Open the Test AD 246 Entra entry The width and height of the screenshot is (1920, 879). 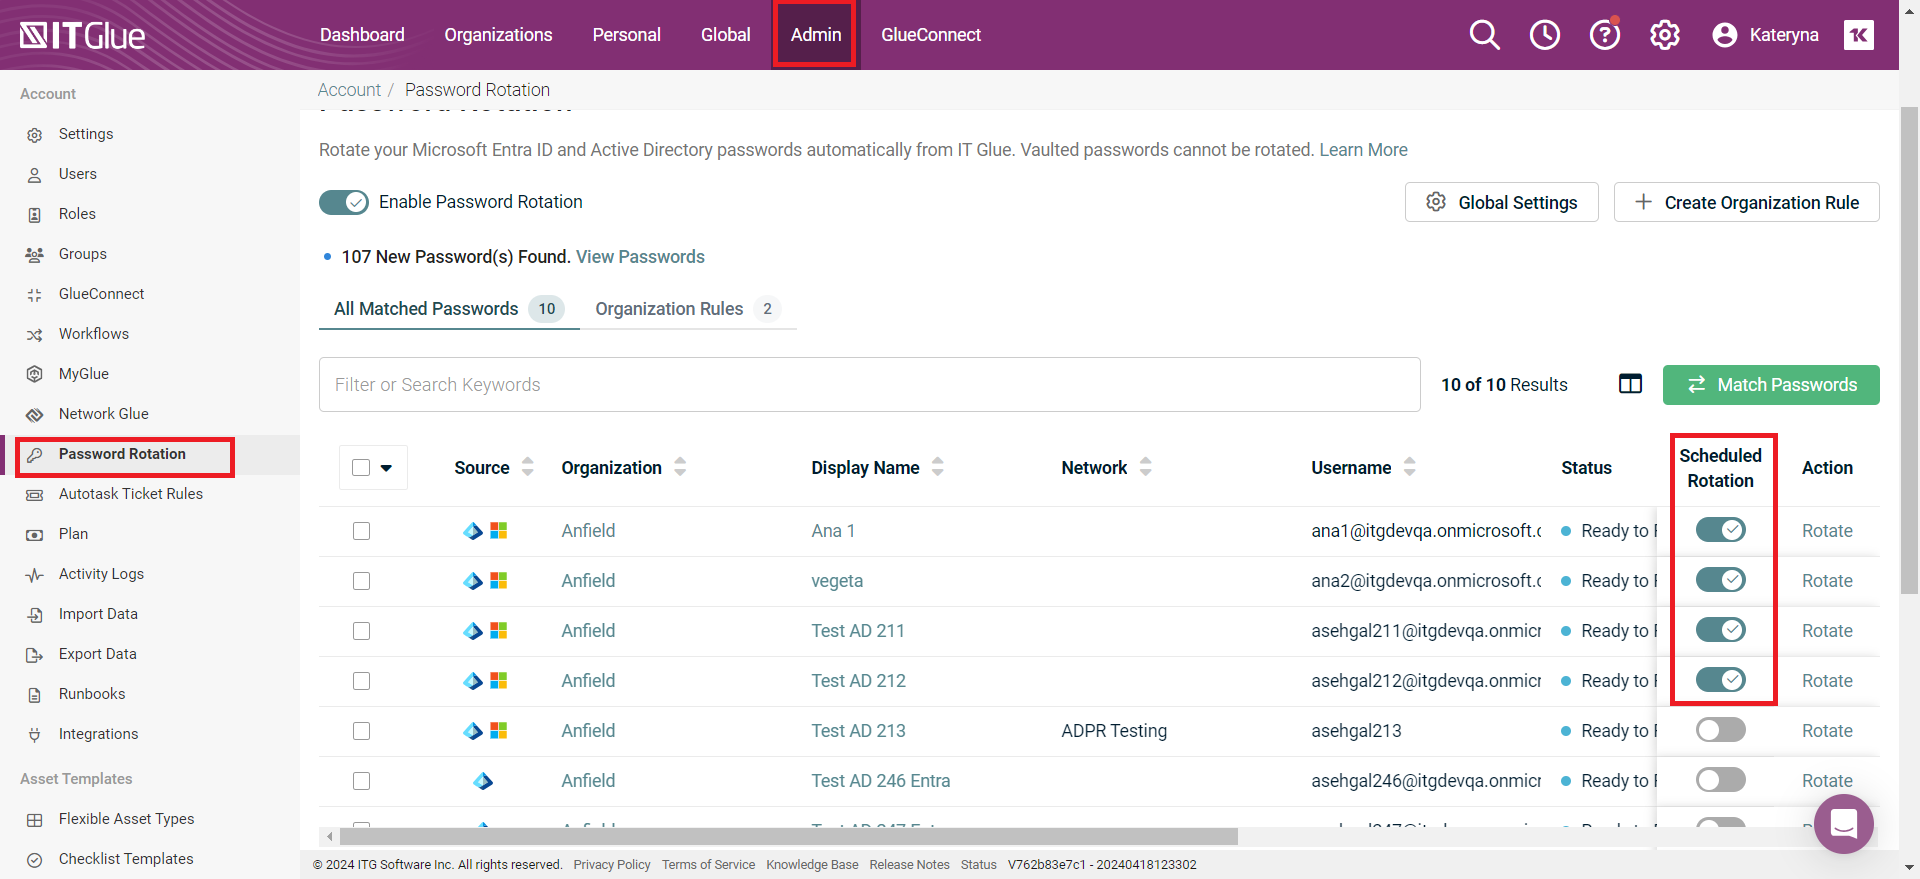pos(880,781)
